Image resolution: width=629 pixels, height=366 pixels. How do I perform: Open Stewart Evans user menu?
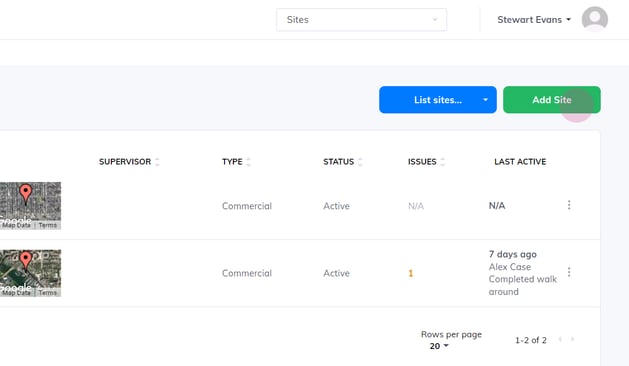534,20
